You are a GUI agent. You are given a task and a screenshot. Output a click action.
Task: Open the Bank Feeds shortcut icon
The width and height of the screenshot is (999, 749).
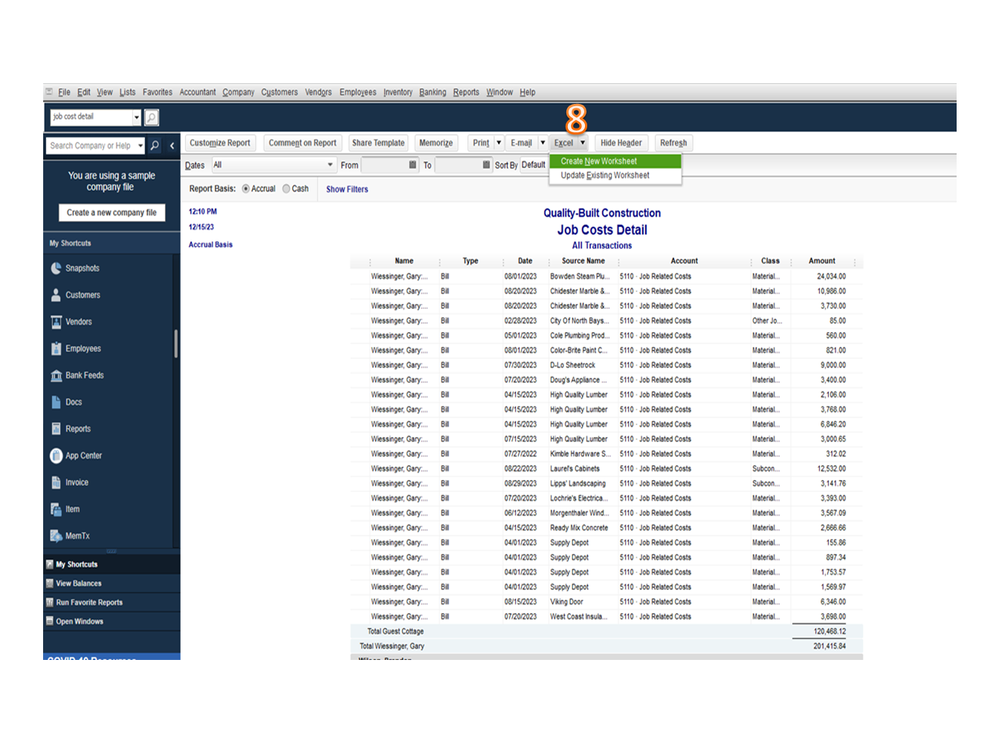56,375
